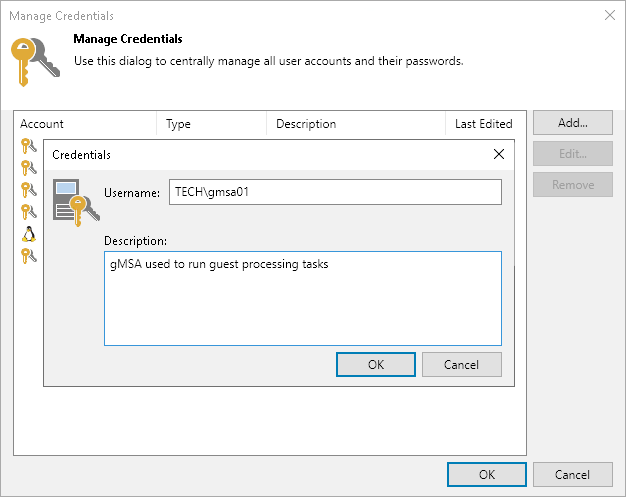
Task: Select the topmost key icon in account list
Action: click(x=29, y=146)
